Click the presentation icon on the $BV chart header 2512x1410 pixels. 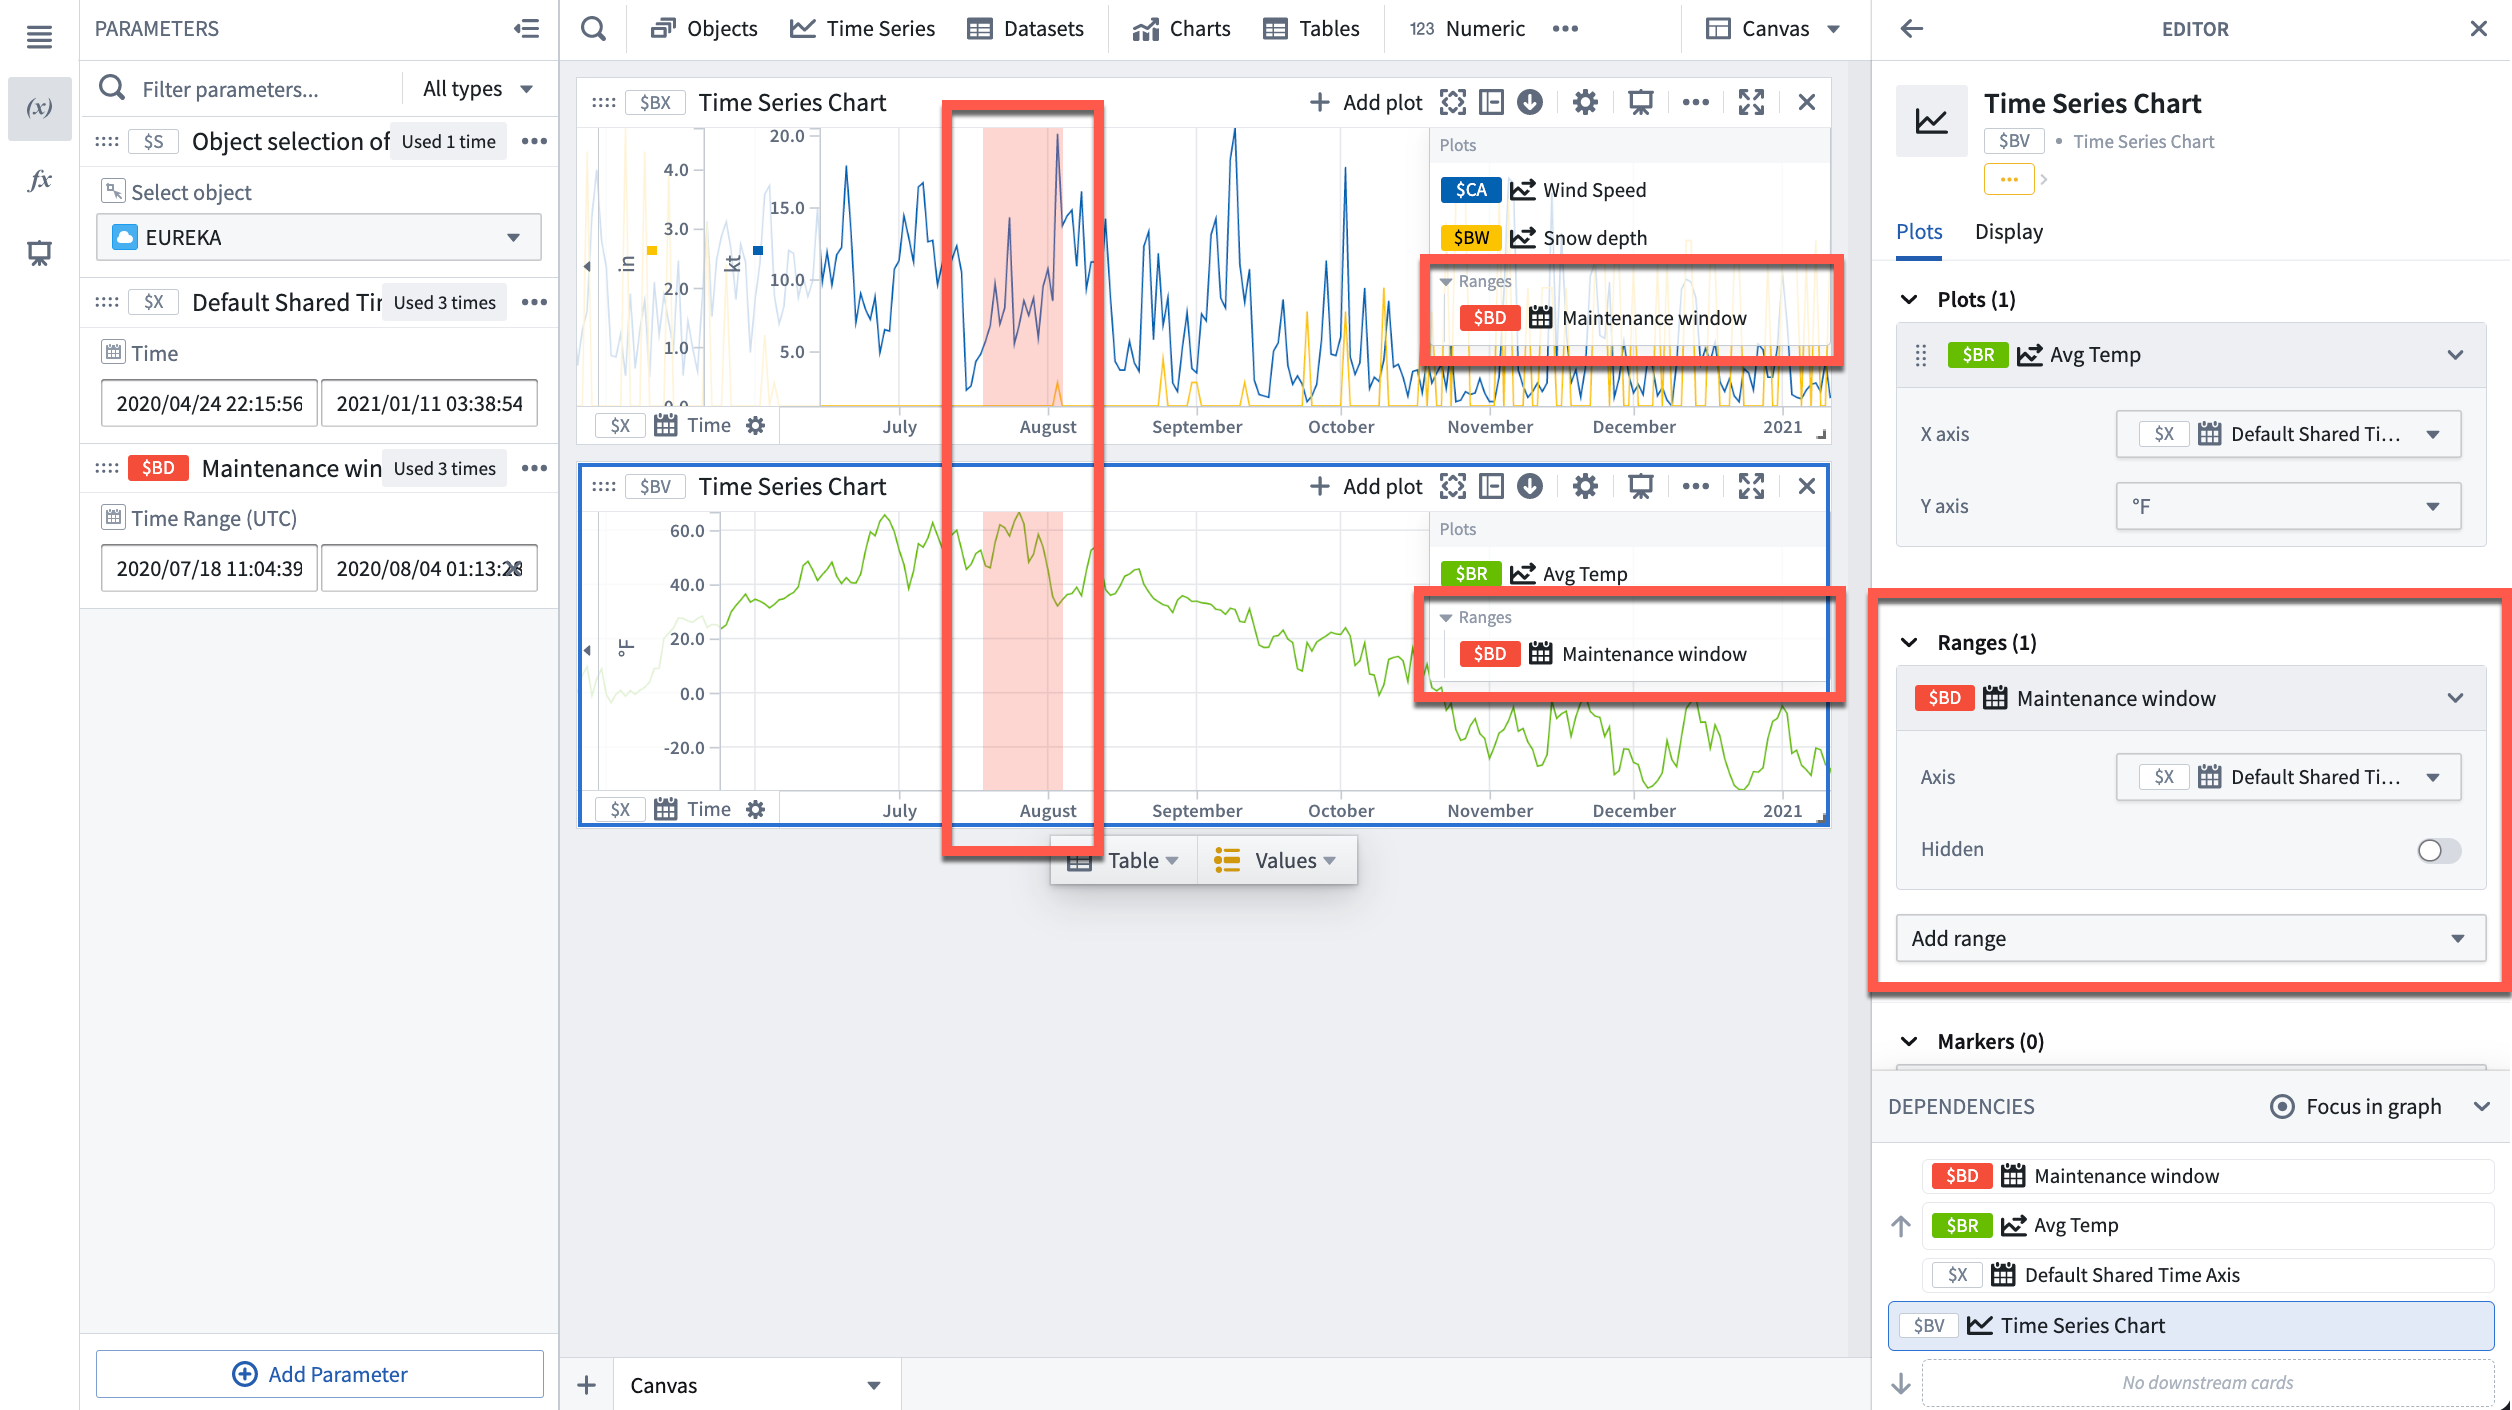[1641, 486]
